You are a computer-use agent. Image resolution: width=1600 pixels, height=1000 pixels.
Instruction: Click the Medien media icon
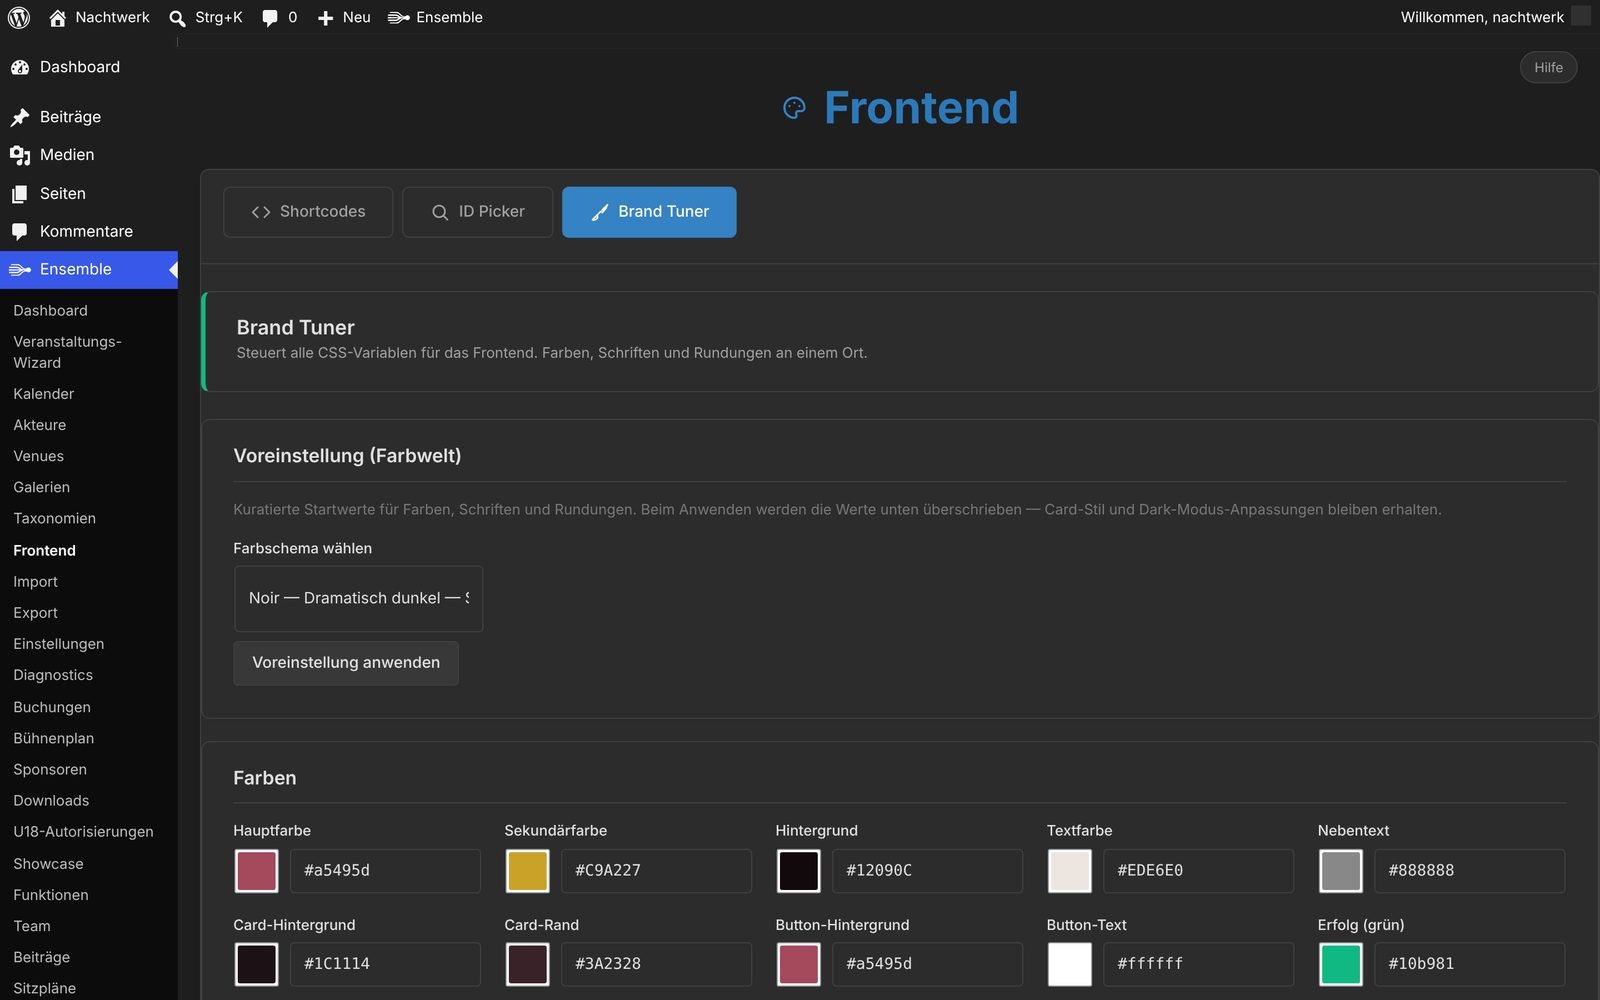[x=20, y=155]
